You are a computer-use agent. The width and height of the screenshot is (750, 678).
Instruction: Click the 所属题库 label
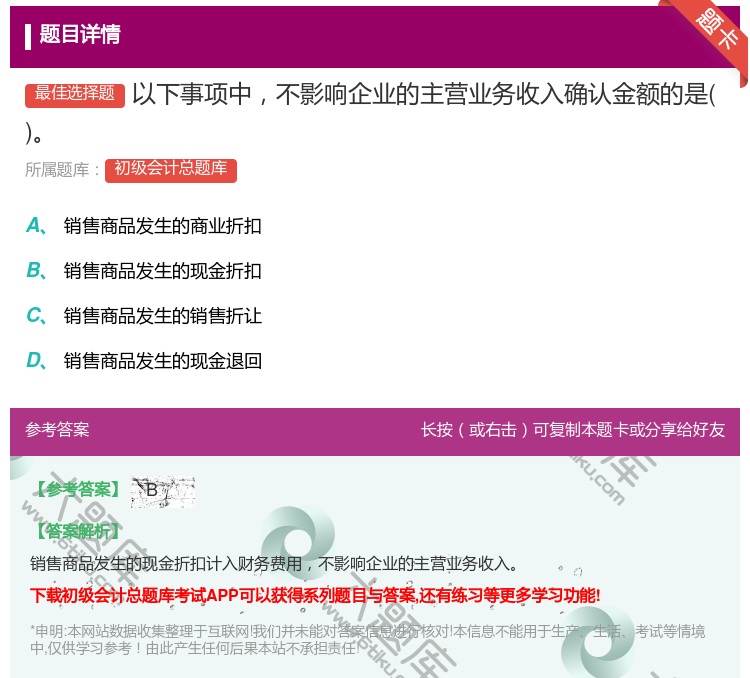[x=62, y=170]
